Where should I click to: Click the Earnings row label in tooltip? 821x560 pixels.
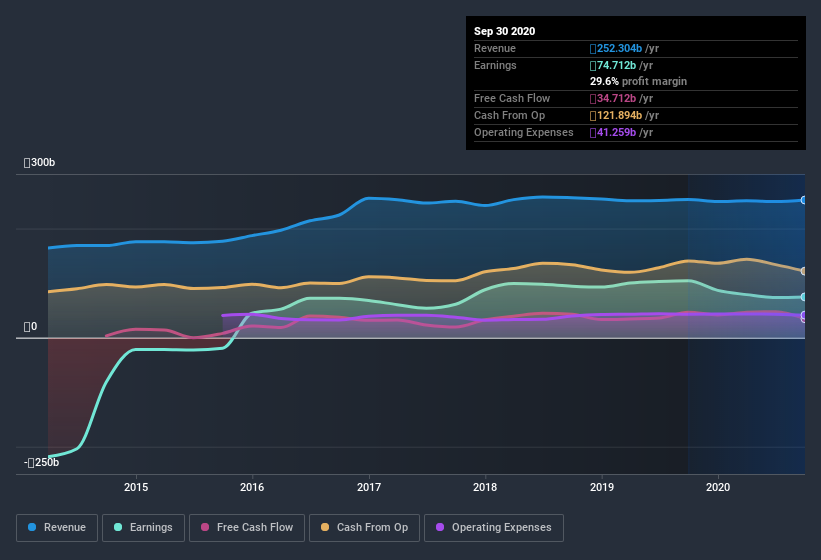coord(495,65)
